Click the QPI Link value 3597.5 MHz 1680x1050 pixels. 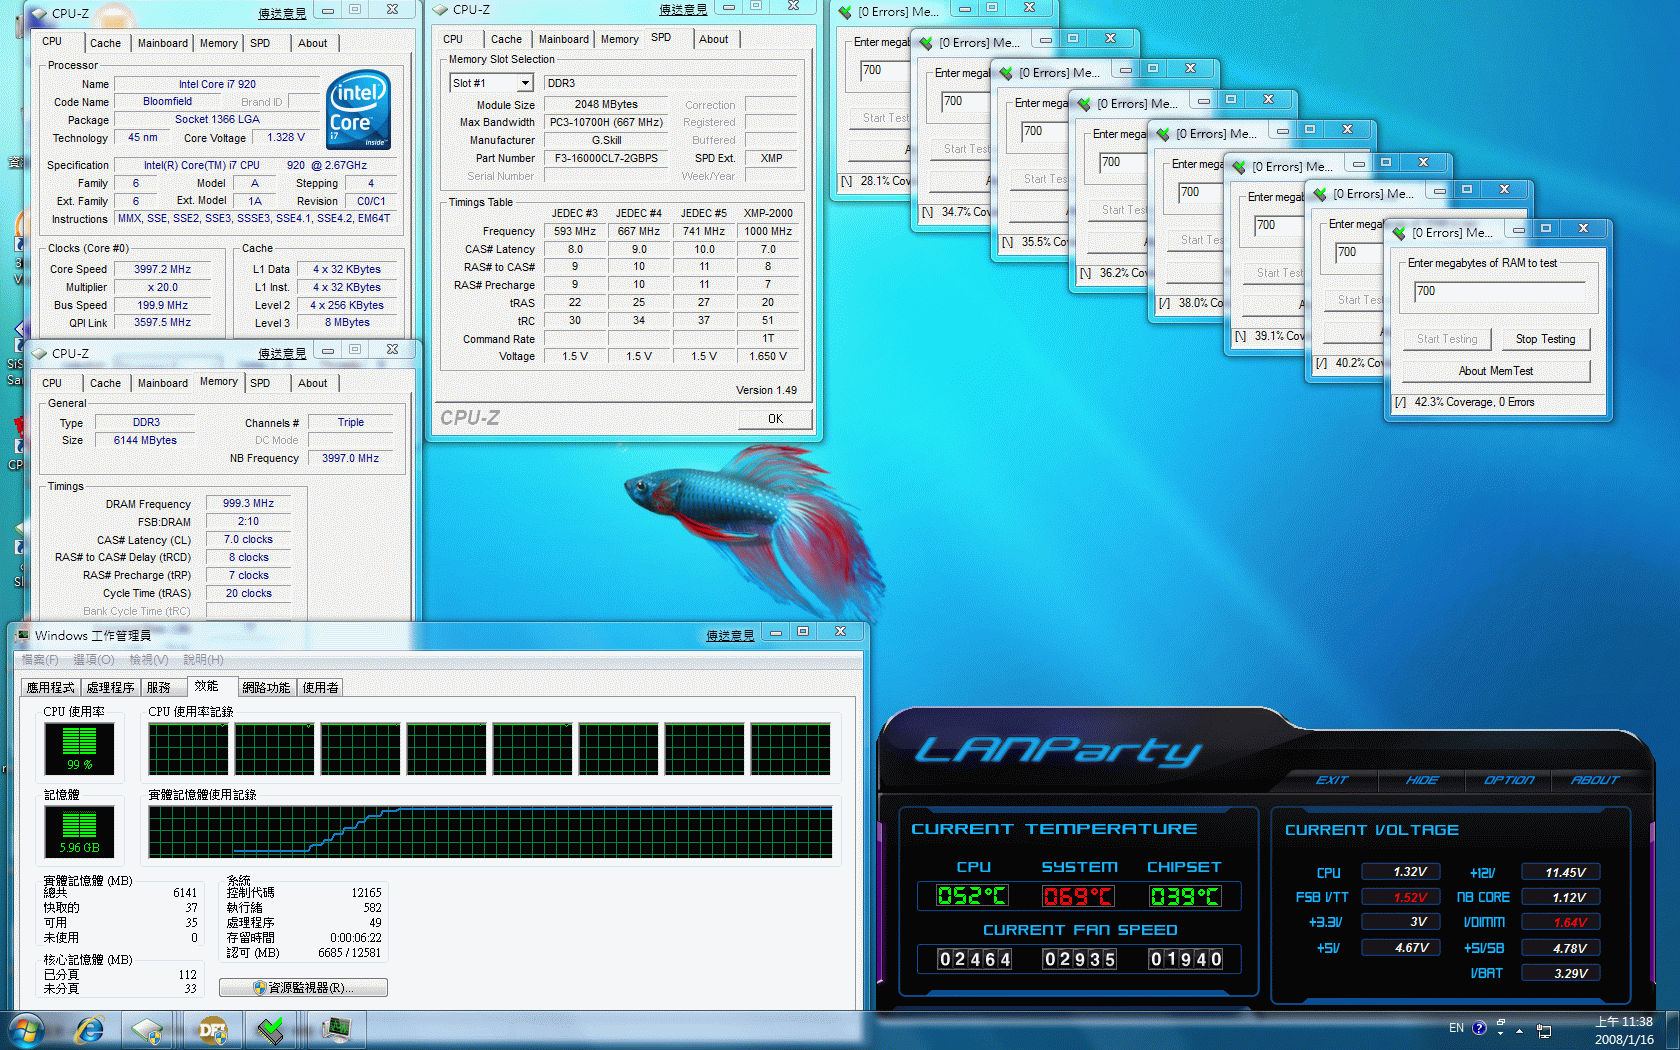(162, 322)
